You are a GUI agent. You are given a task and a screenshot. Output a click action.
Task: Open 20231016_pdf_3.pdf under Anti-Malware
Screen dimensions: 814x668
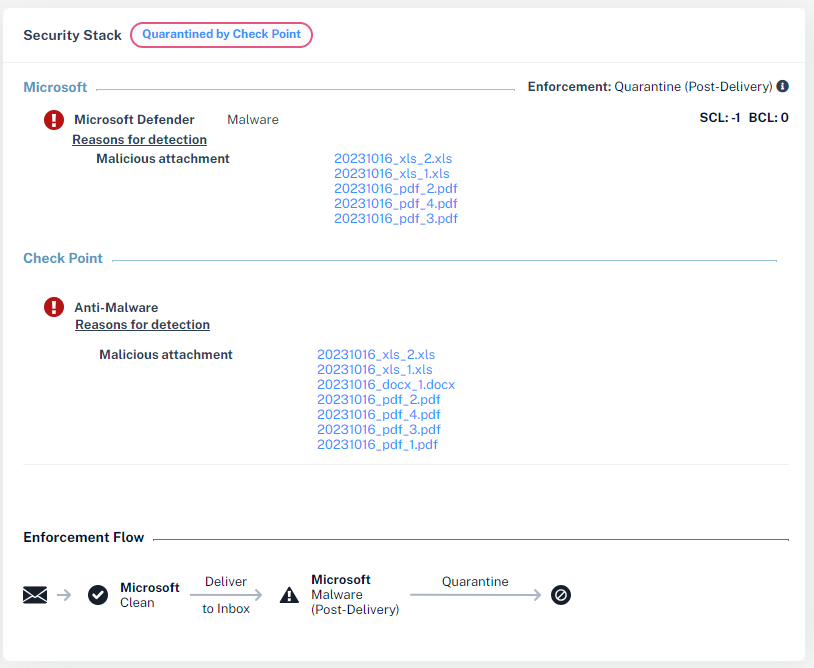[378, 430]
